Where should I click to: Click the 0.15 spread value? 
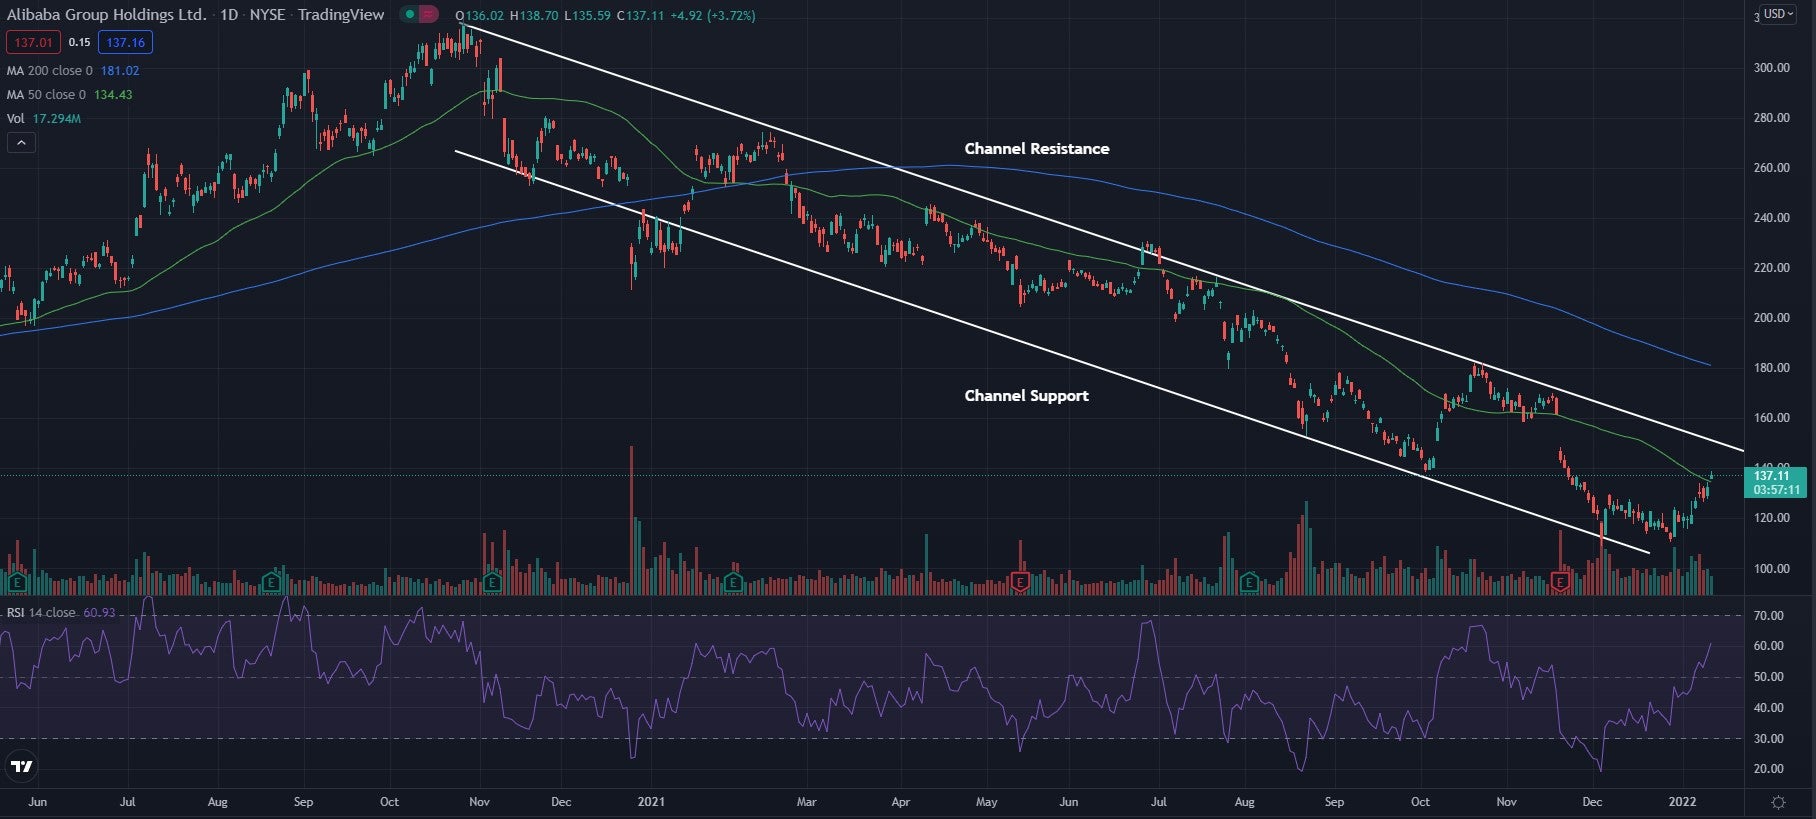click(79, 42)
